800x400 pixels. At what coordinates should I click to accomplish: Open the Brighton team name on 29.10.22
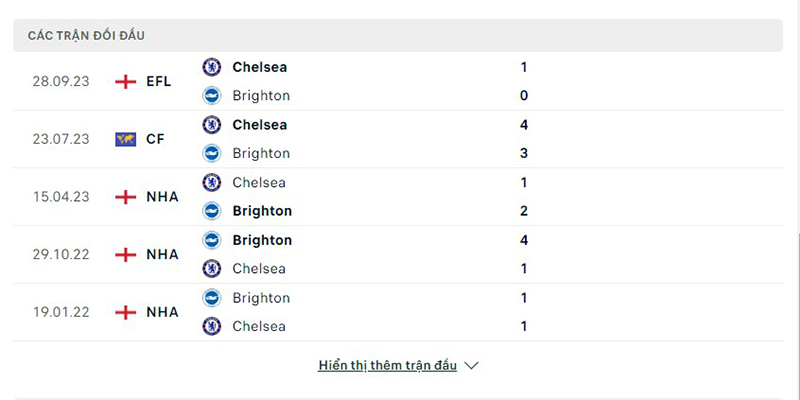pos(262,240)
